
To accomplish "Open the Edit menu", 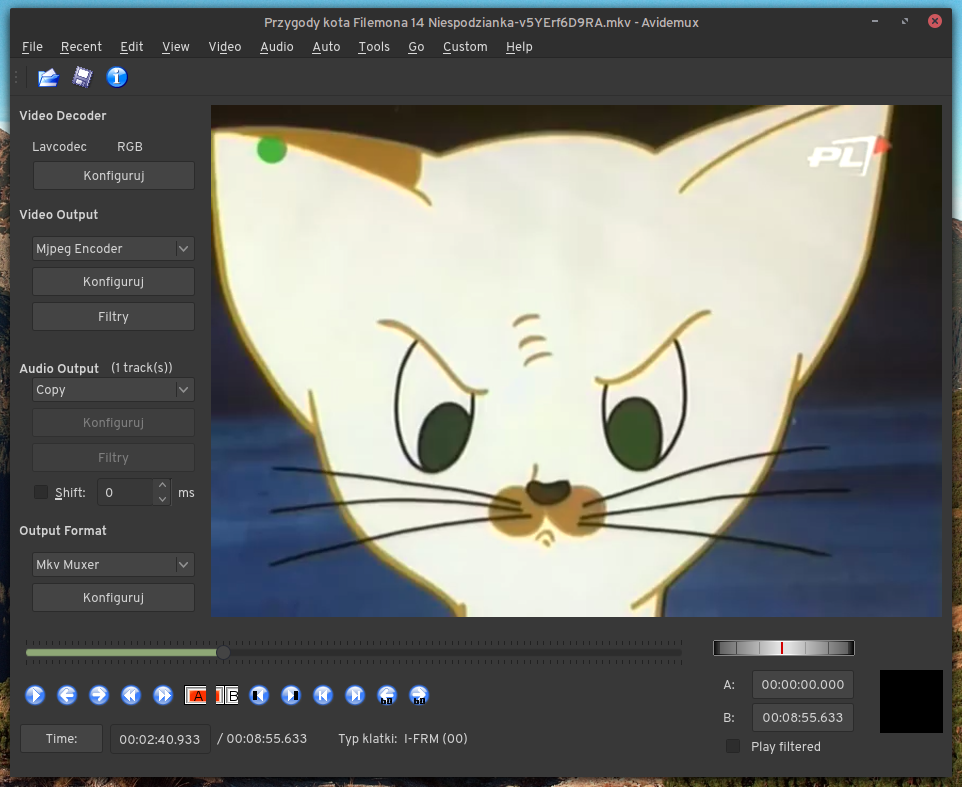I will click(131, 47).
